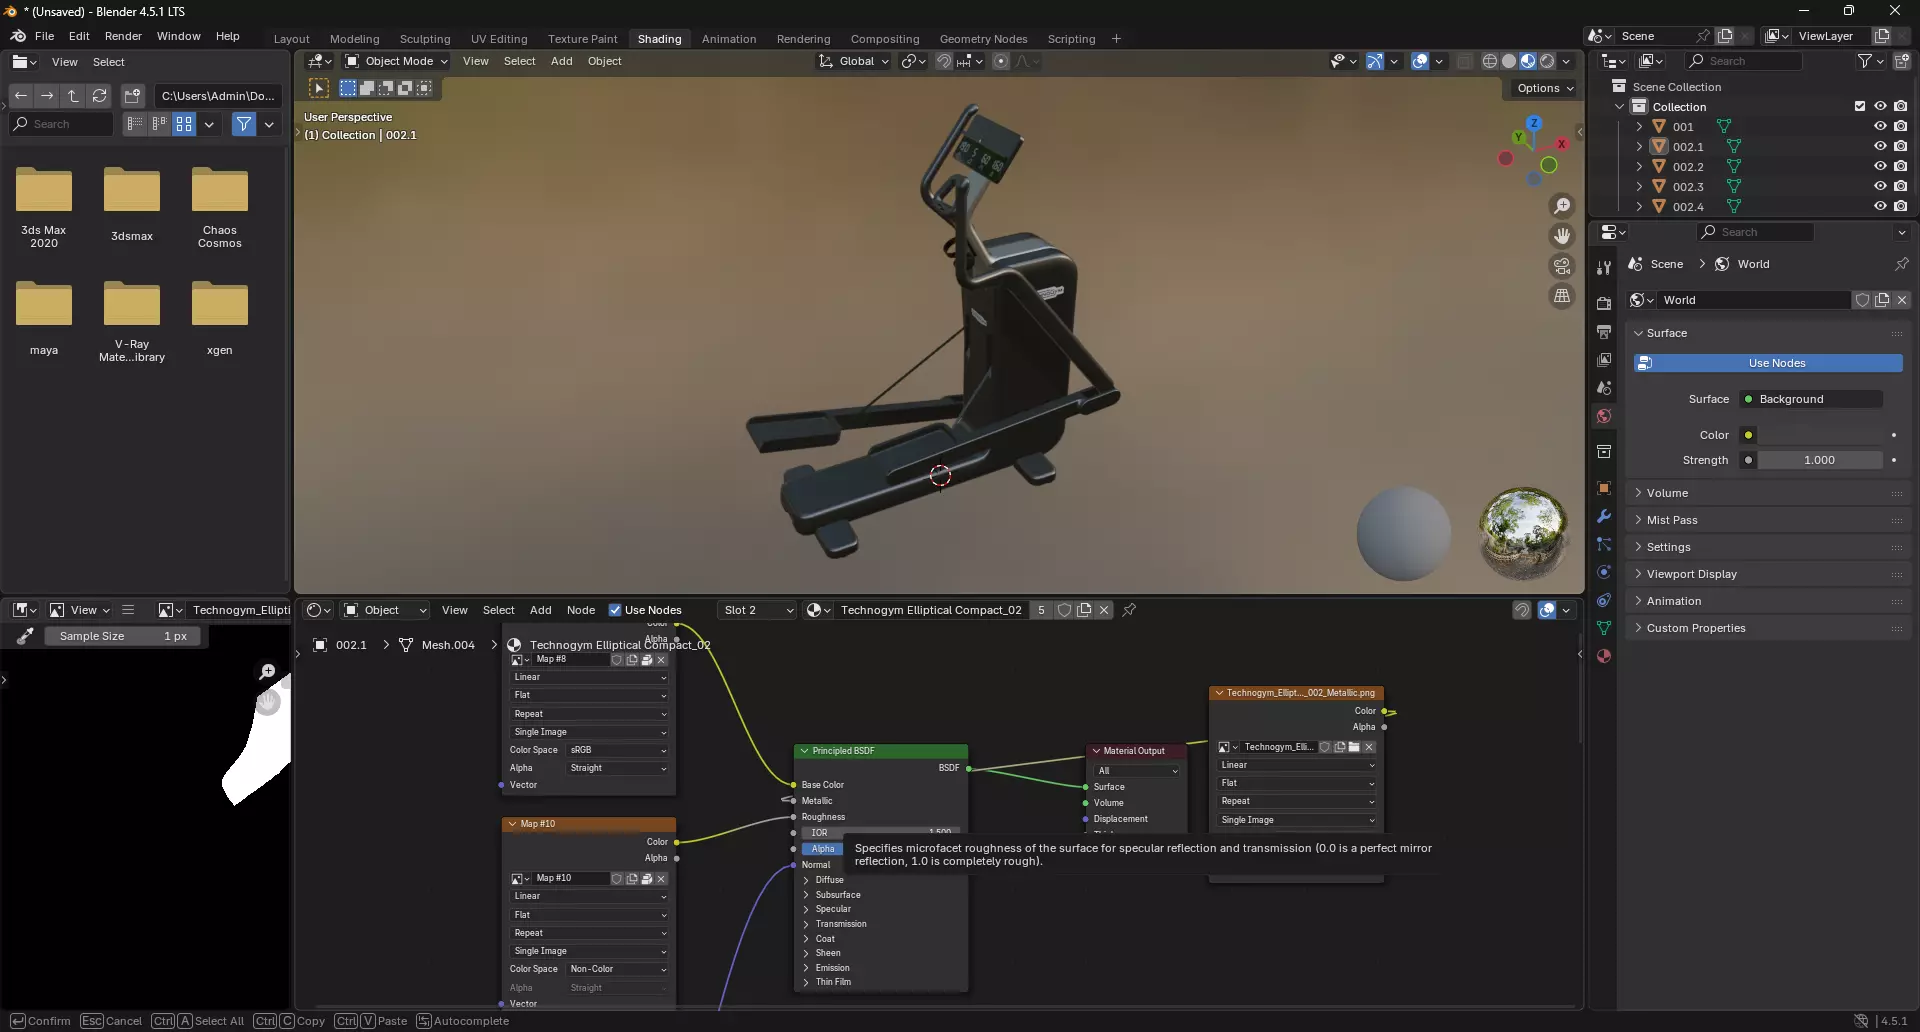The width and height of the screenshot is (1920, 1032).
Task: Select solid viewport shading
Action: (x=1509, y=61)
